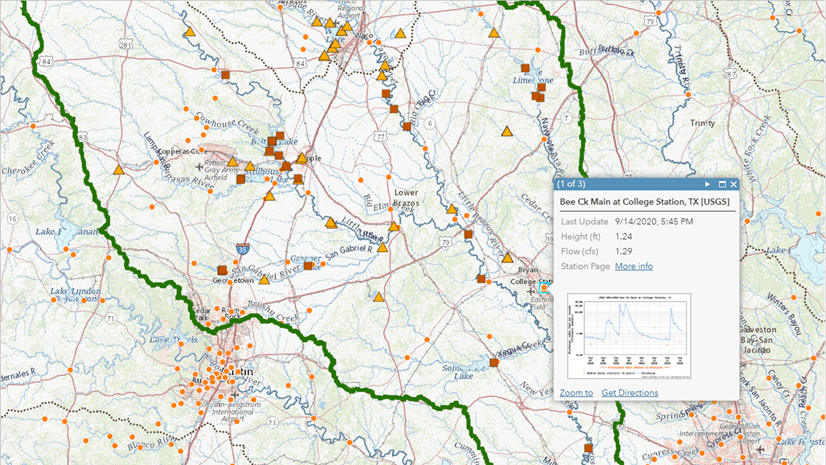Screen dimensions: 826x465
Task: Click the Lower Brazos basin label
Action: pos(406,197)
